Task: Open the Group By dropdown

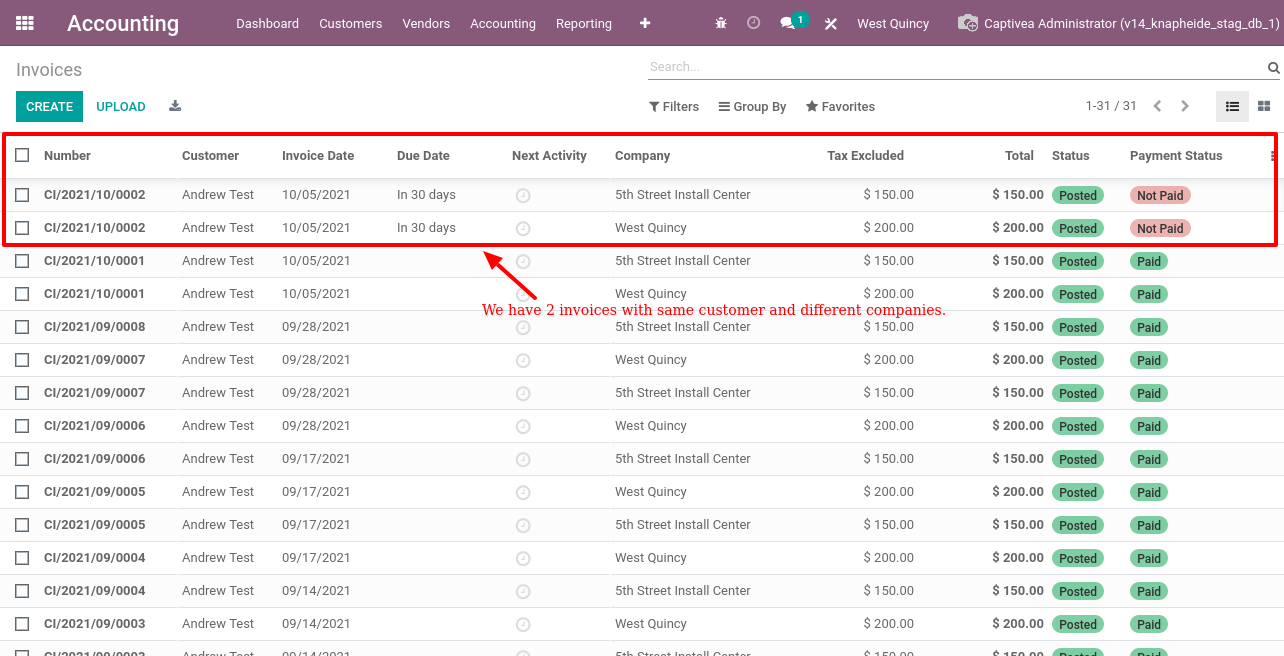Action: click(753, 107)
